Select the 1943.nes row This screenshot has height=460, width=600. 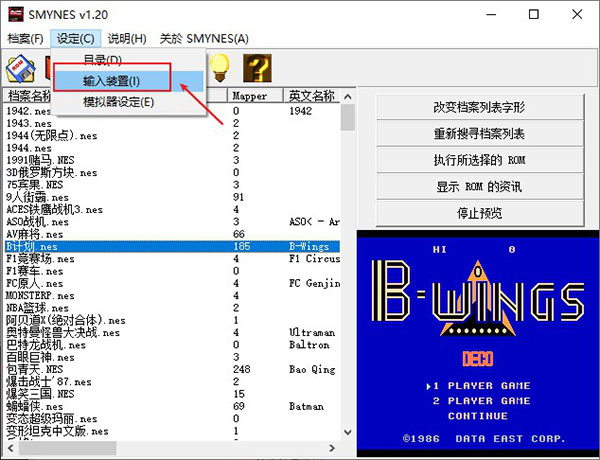point(172,123)
